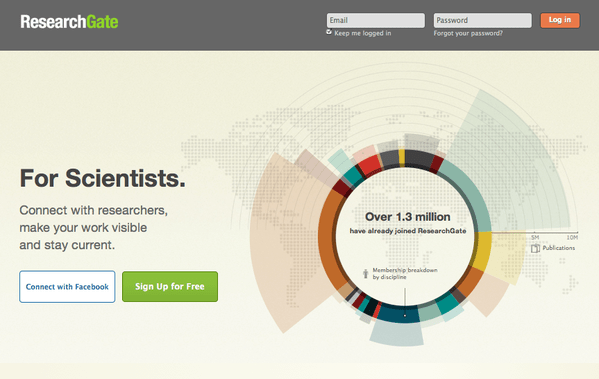The width and height of the screenshot is (599, 379).
Task: Click the "Publications" axis label
Action: [559, 248]
